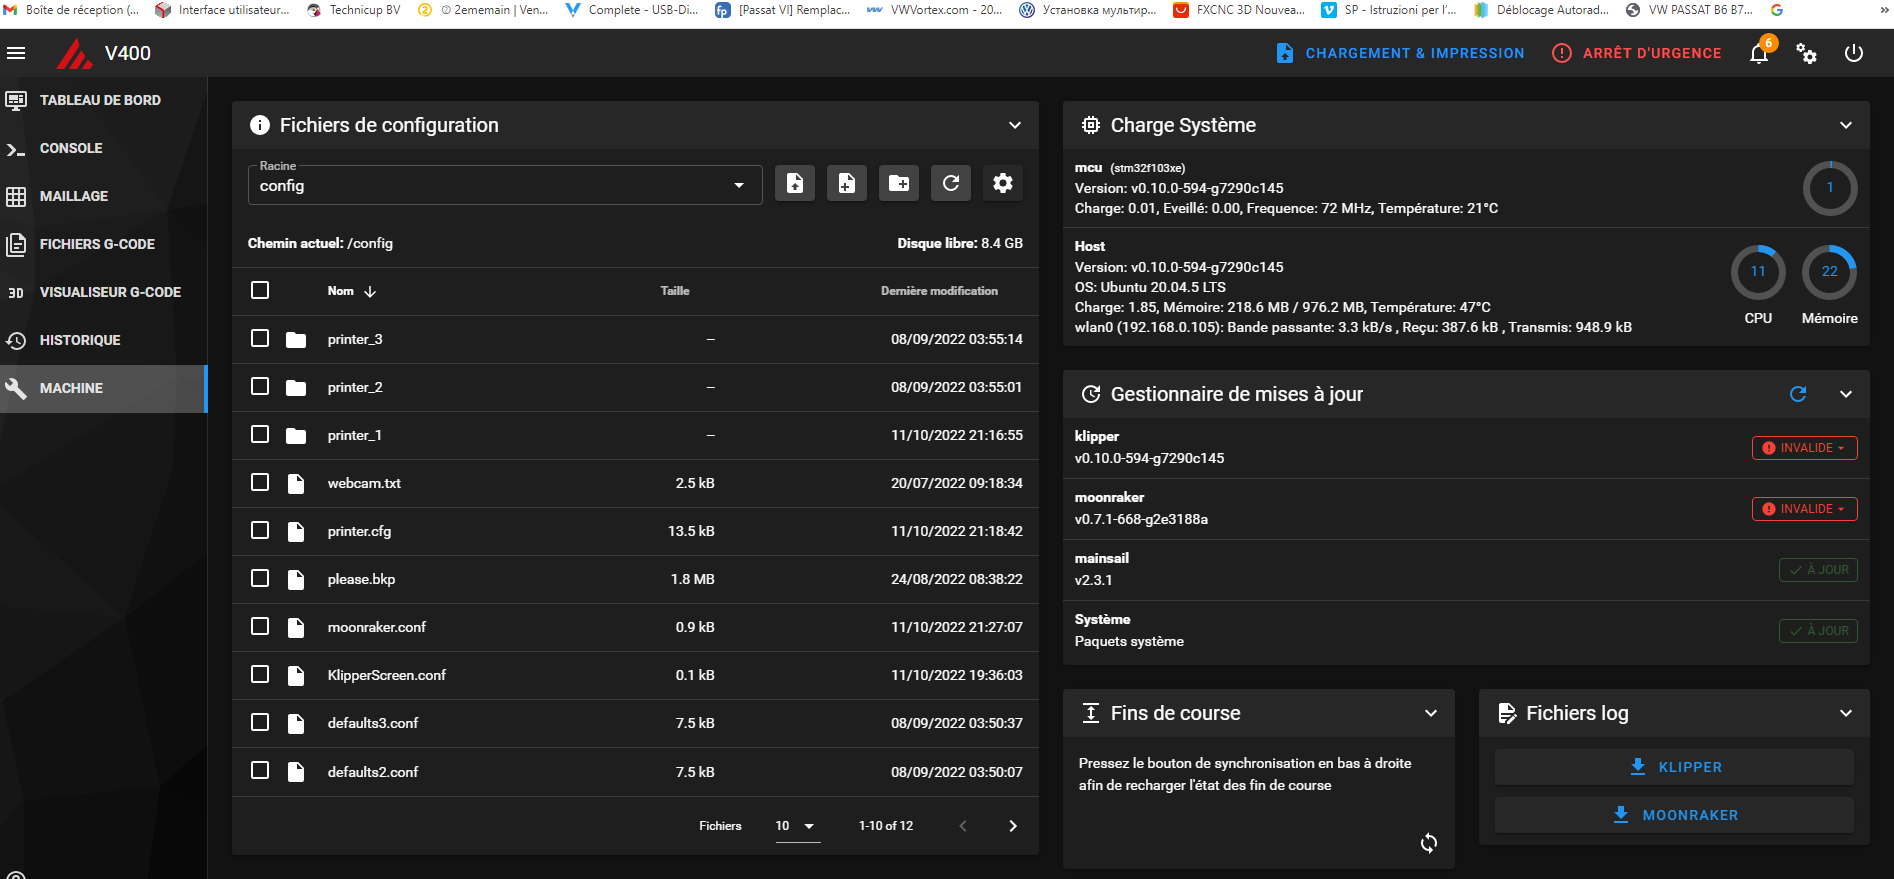Image resolution: width=1894 pixels, height=879 pixels.
Task: Click the Système À JOUR button
Action: click(x=1818, y=631)
